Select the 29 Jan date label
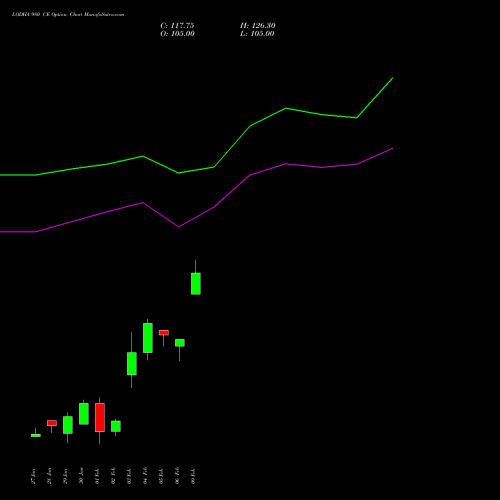Screen dimensions: 500x500 point(65,476)
